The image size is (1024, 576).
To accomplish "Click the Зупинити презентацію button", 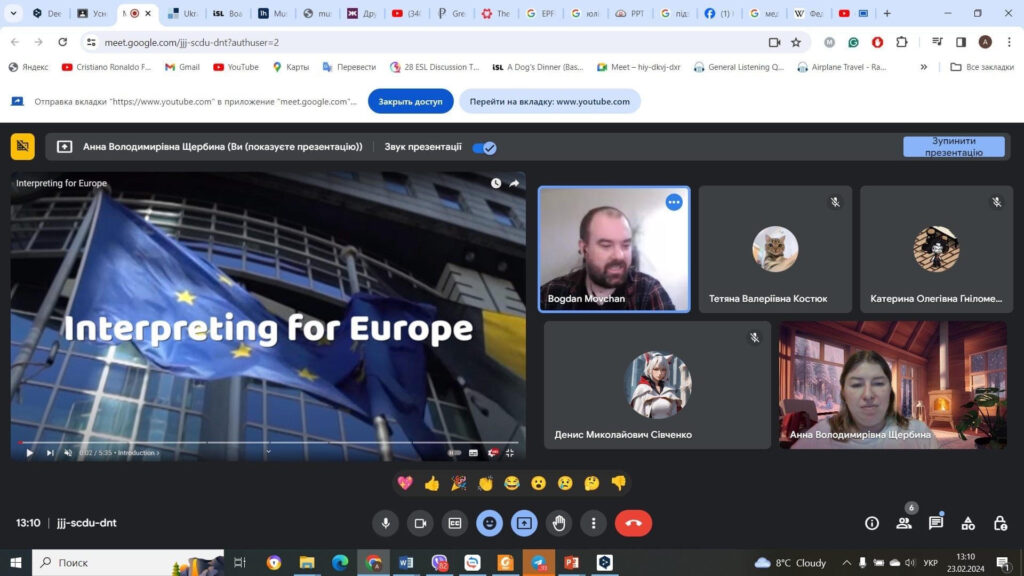I will pos(953,147).
